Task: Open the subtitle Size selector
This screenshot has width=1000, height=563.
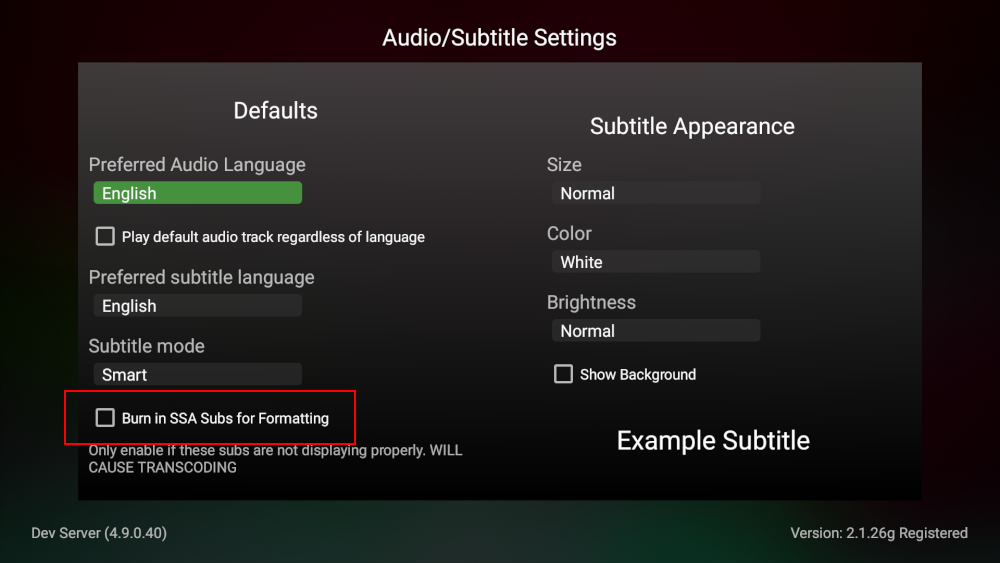Action: tap(655, 193)
